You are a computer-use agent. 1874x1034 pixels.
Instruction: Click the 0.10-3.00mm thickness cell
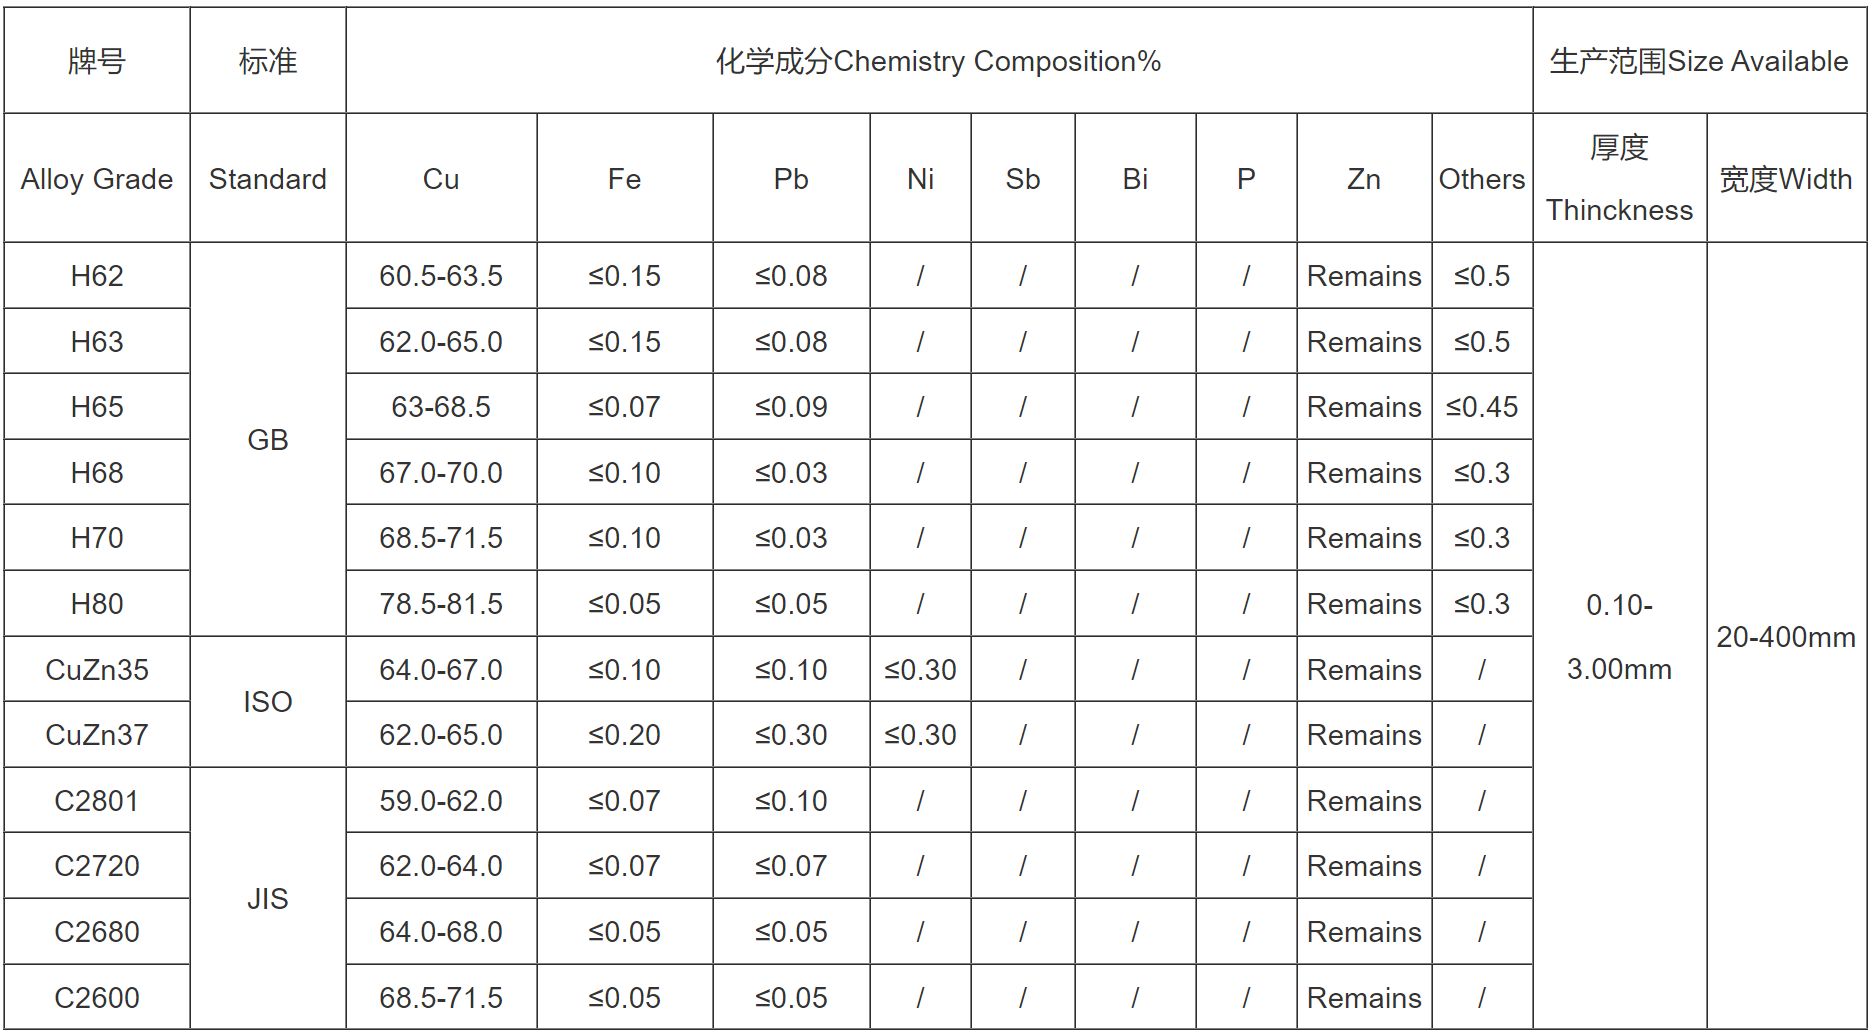tap(1619, 636)
